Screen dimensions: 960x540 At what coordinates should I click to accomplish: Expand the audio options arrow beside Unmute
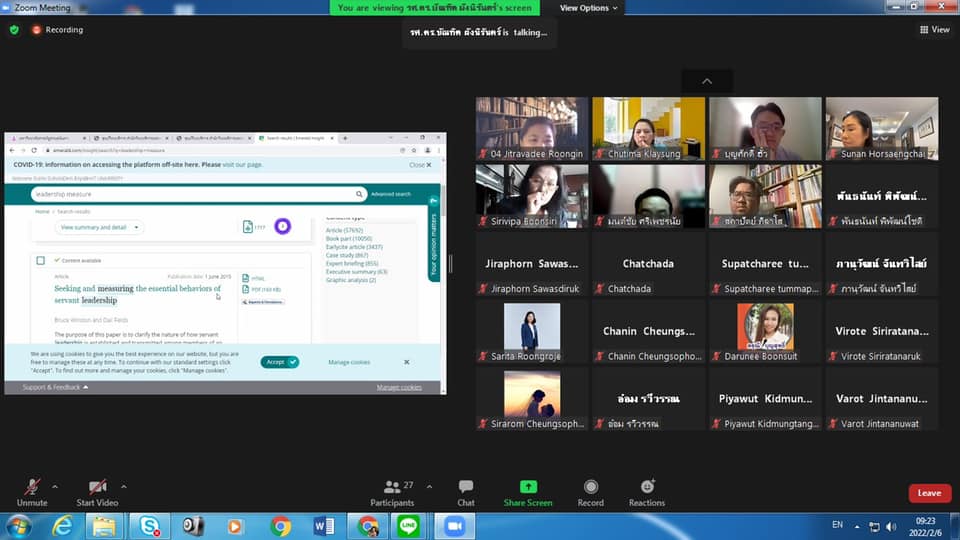pos(54,487)
